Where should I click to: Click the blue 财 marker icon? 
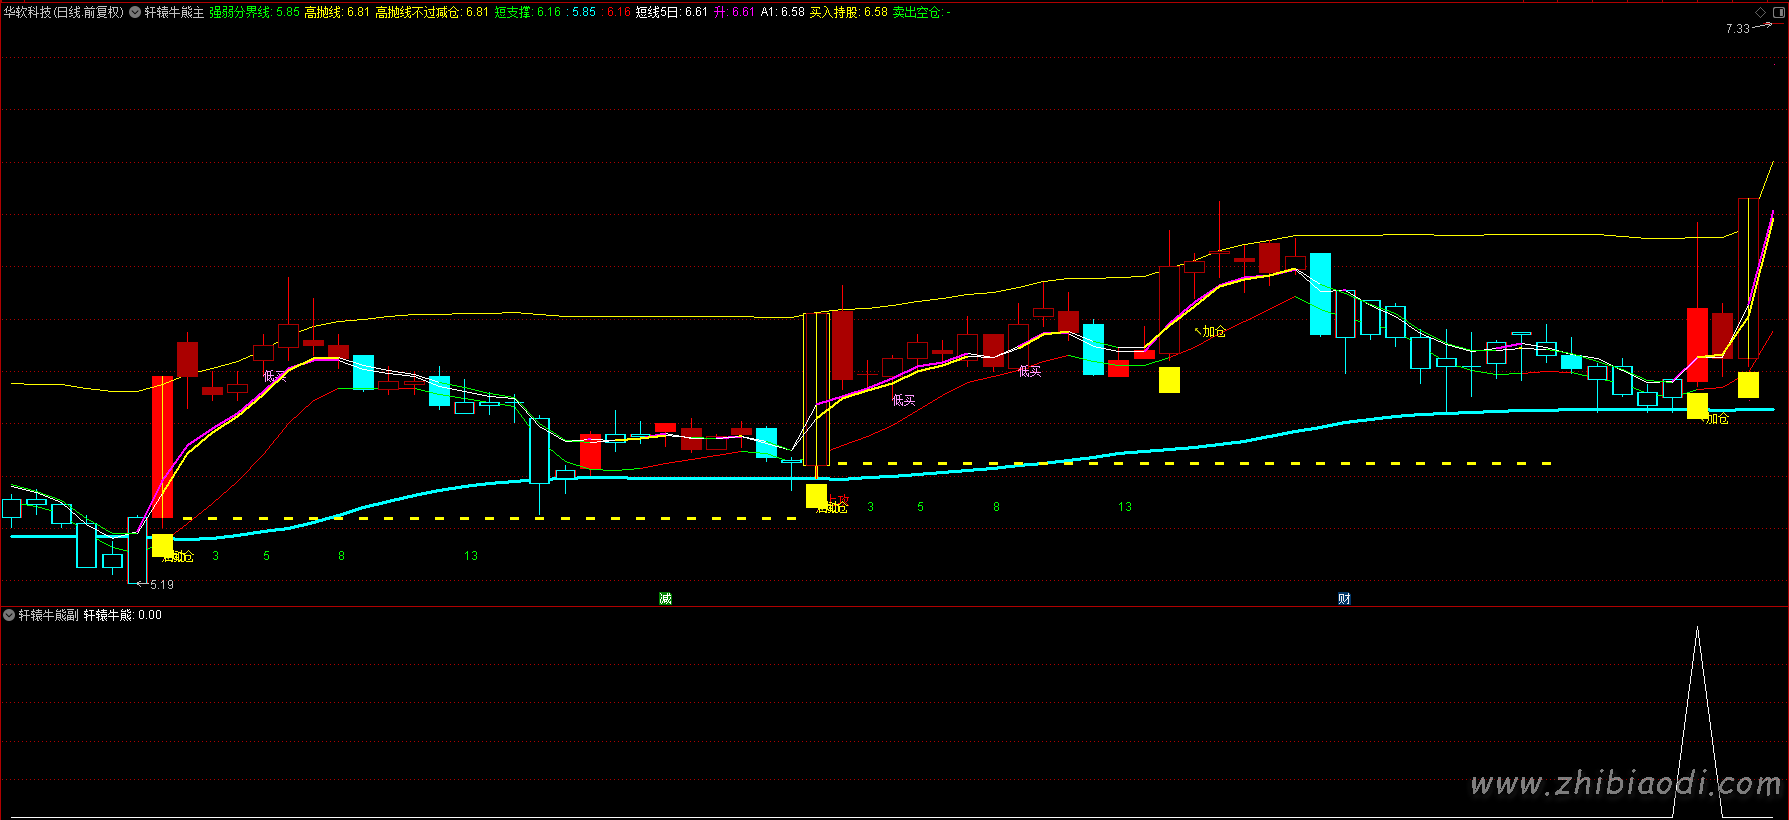point(1344,598)
